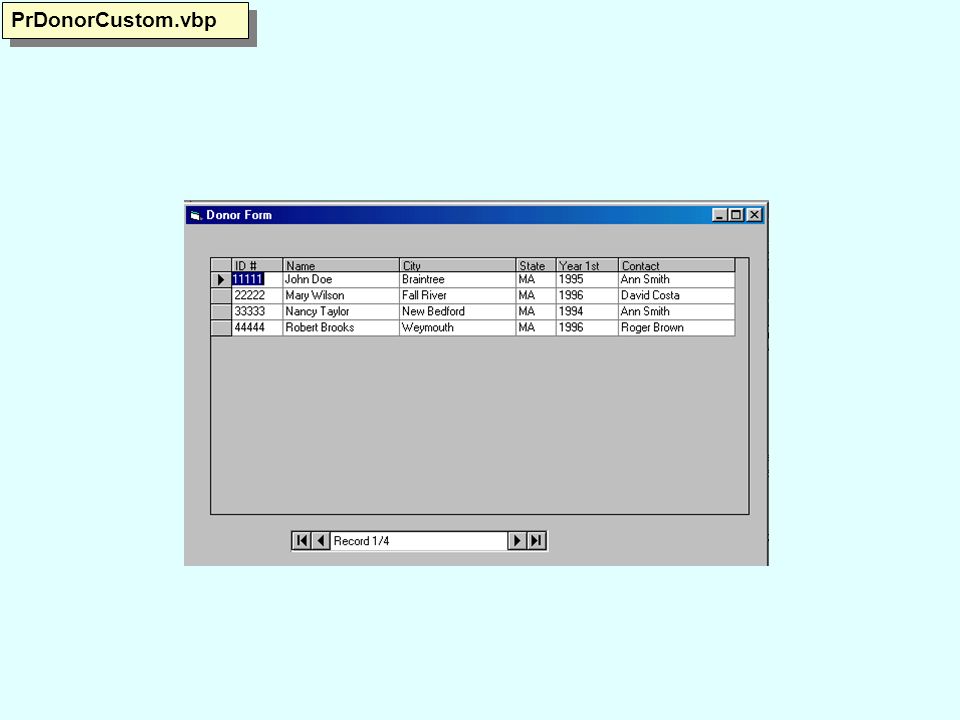Select the city cell Fall River
This screenshot has width=960, height=720.
pos(457,295)
